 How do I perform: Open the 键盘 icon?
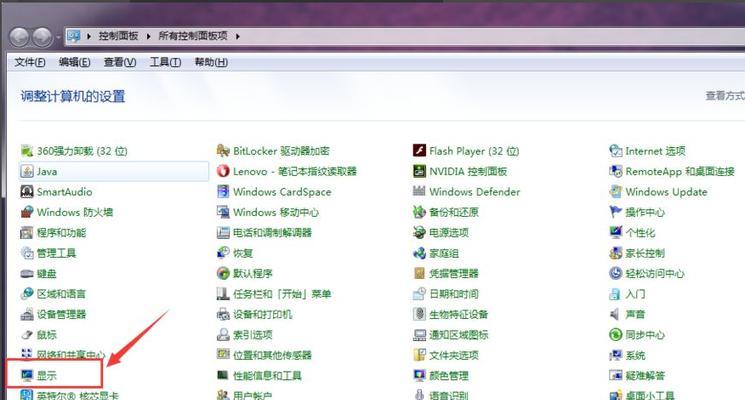[27, 274]
